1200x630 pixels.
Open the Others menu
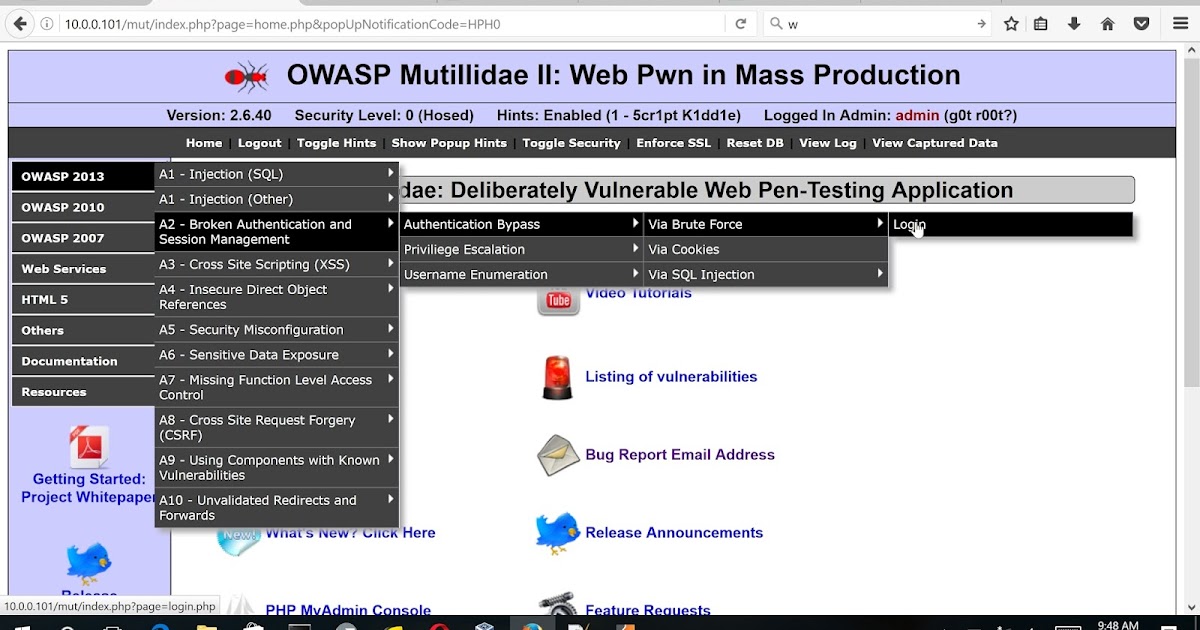[x=83, y=331]
